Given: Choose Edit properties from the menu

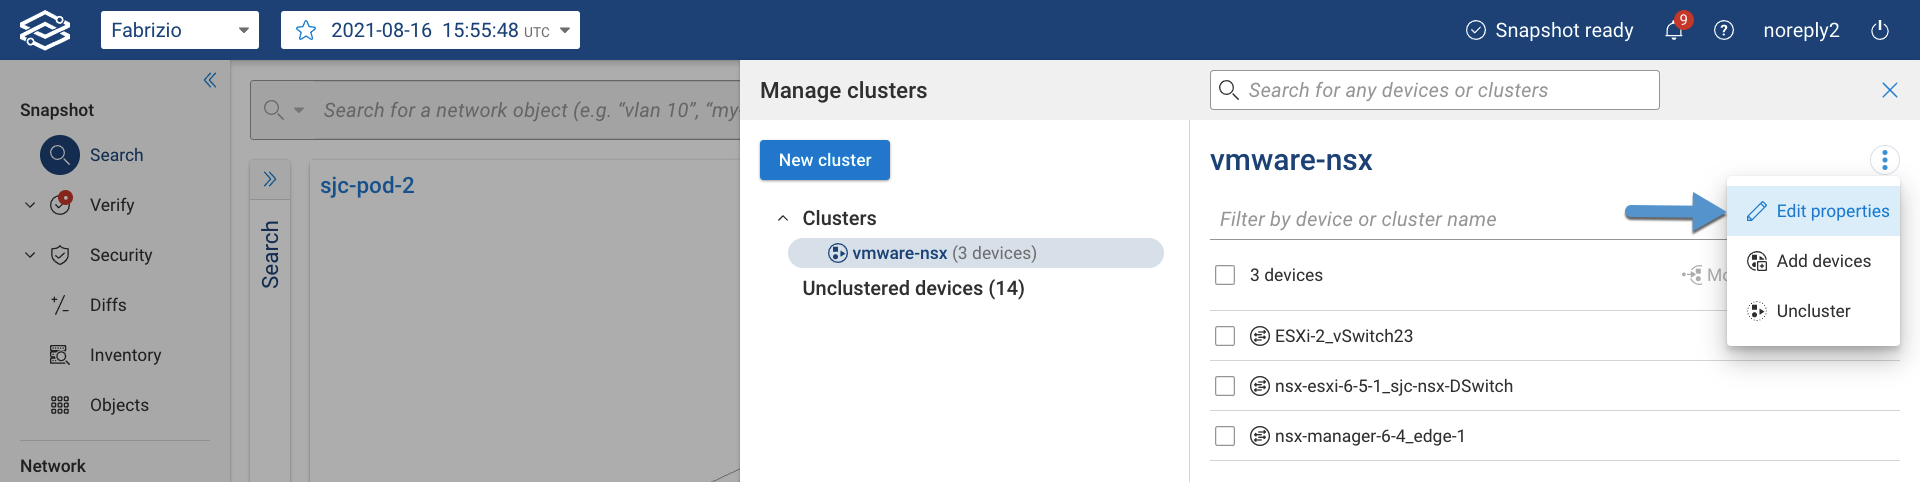Looking at the screenshot, I should pyautogui.click(x=1818, y=211).
